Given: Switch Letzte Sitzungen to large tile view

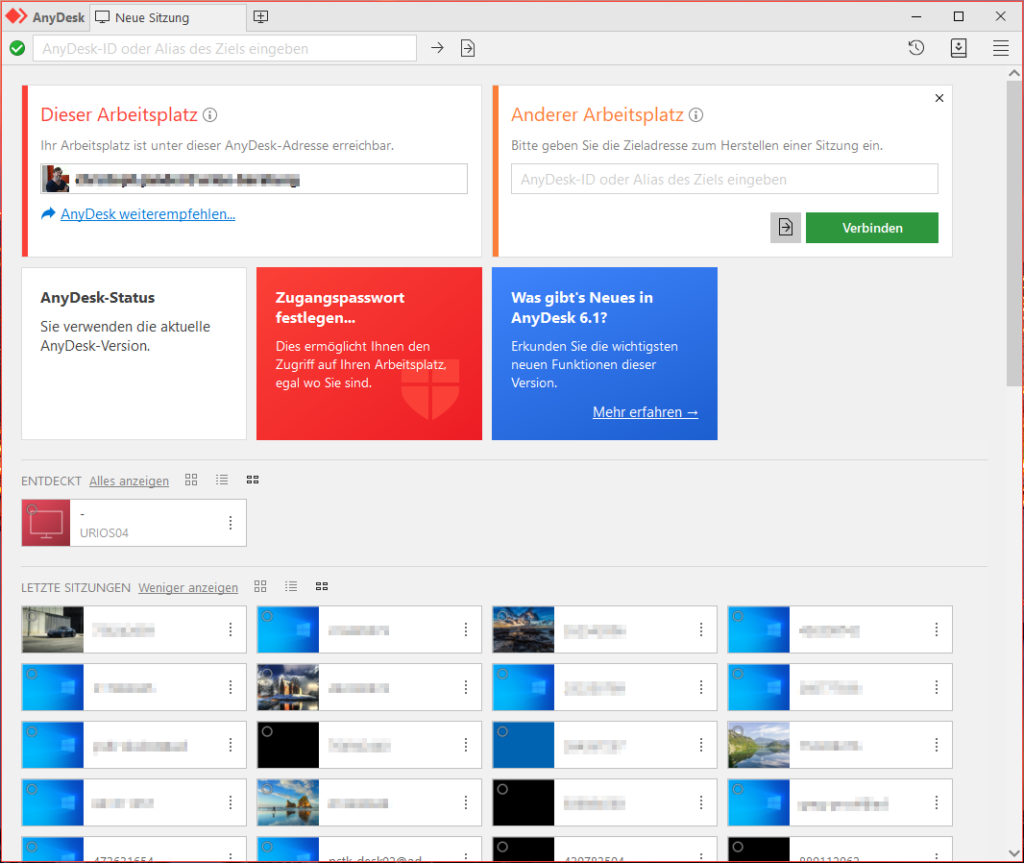Looking at the screenshot, I should tap(260, 587).
